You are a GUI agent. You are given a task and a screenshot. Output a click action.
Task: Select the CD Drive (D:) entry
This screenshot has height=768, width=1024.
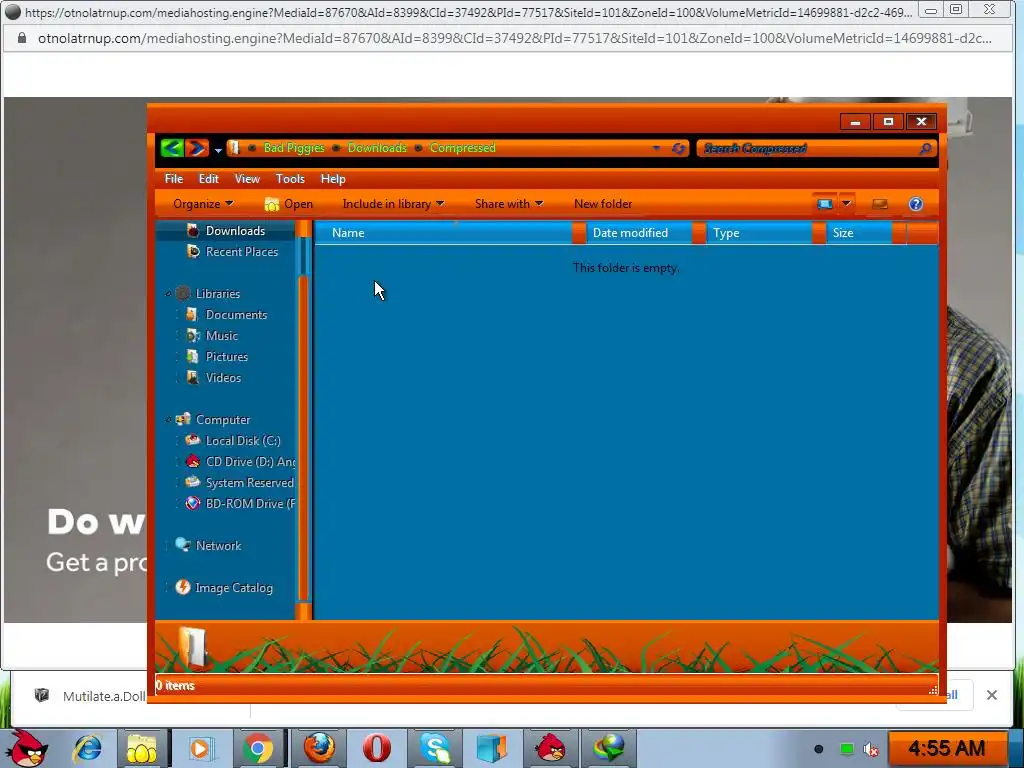click(x=240, y=462)
